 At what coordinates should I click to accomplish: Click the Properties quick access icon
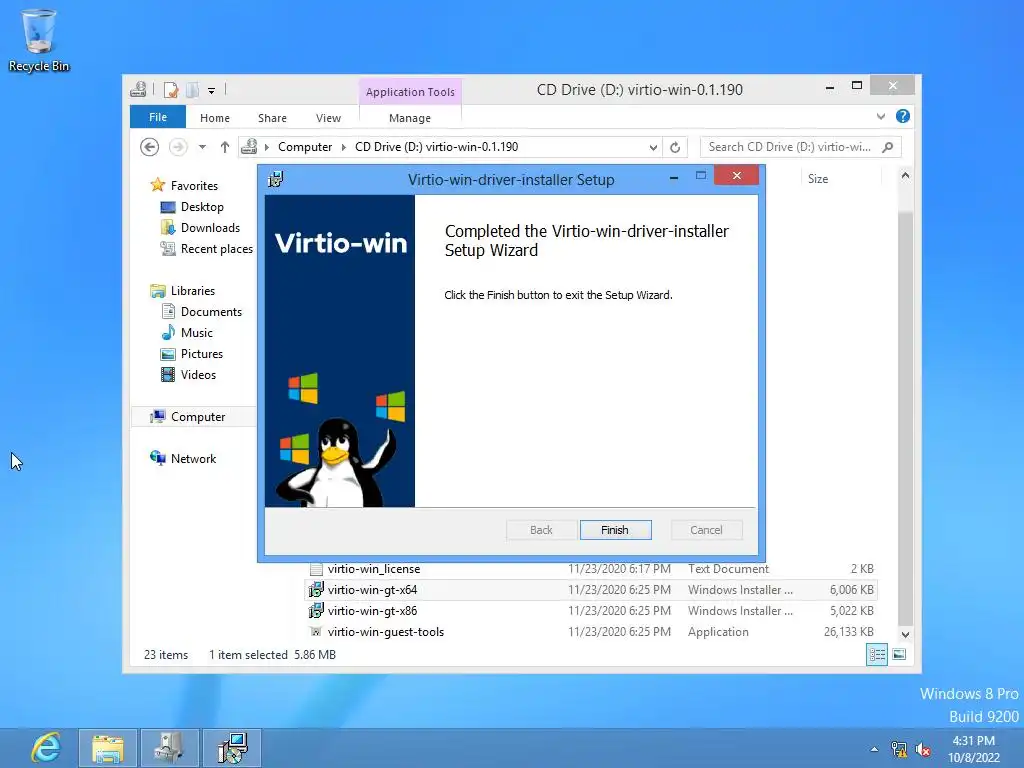click(171, 89)
